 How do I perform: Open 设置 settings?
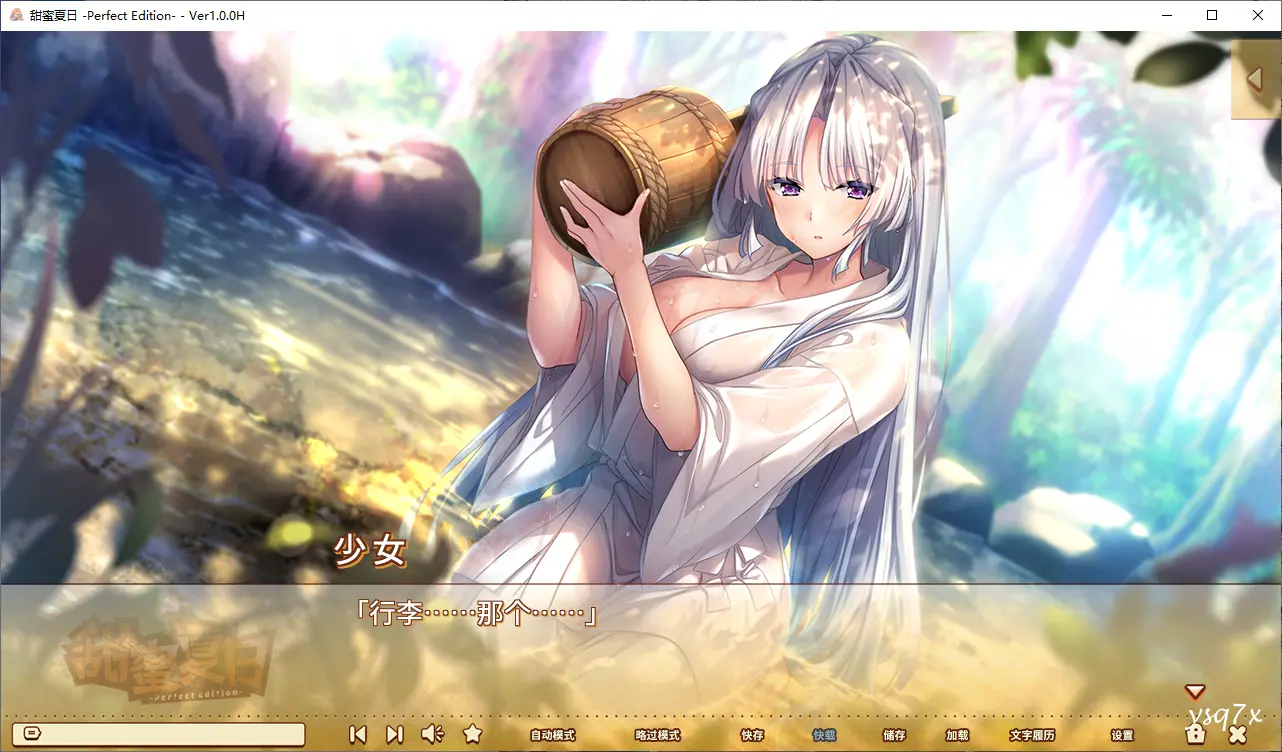click(1122, 735)
